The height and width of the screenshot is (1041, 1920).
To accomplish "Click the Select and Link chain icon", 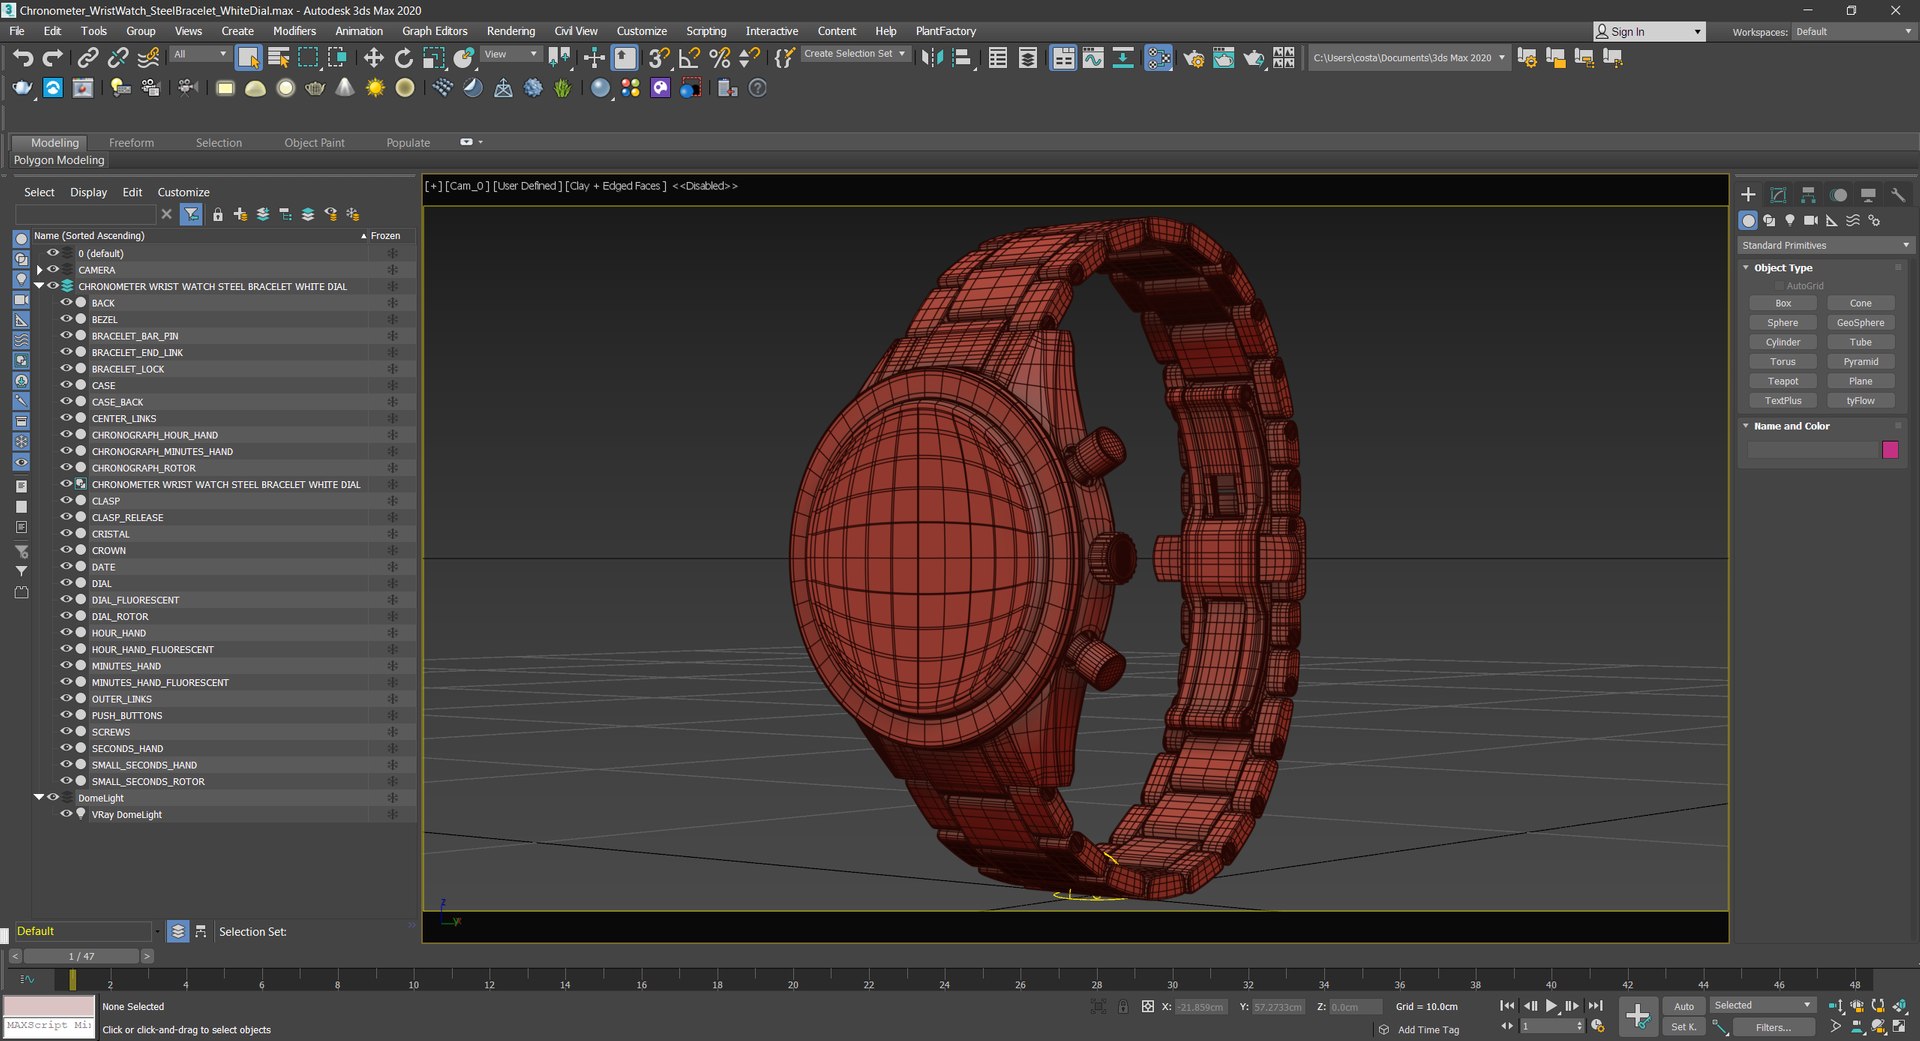I will point(88,58).
